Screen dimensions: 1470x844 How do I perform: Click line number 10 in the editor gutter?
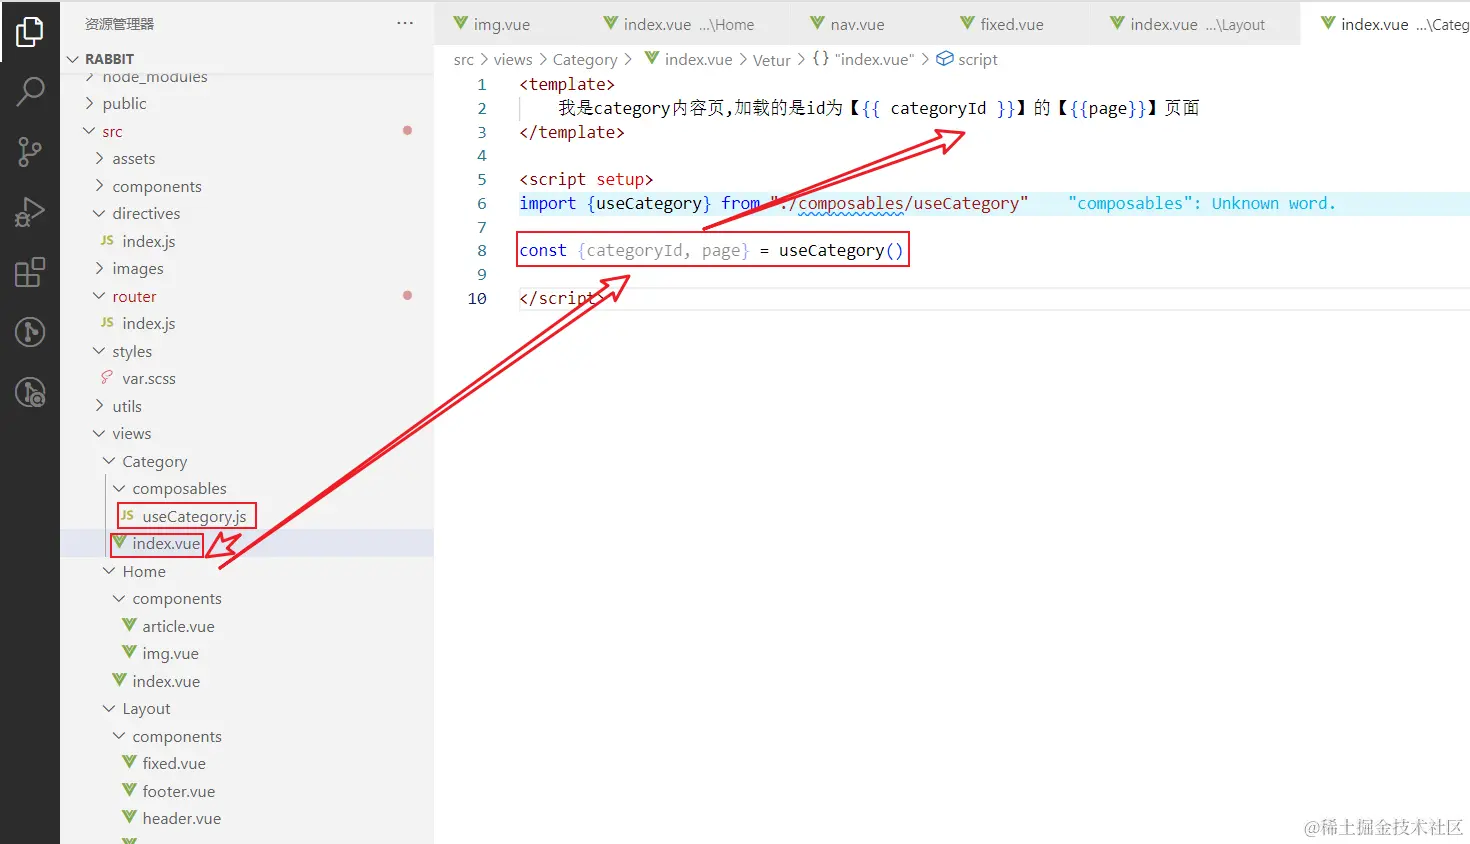coord(477,298)
